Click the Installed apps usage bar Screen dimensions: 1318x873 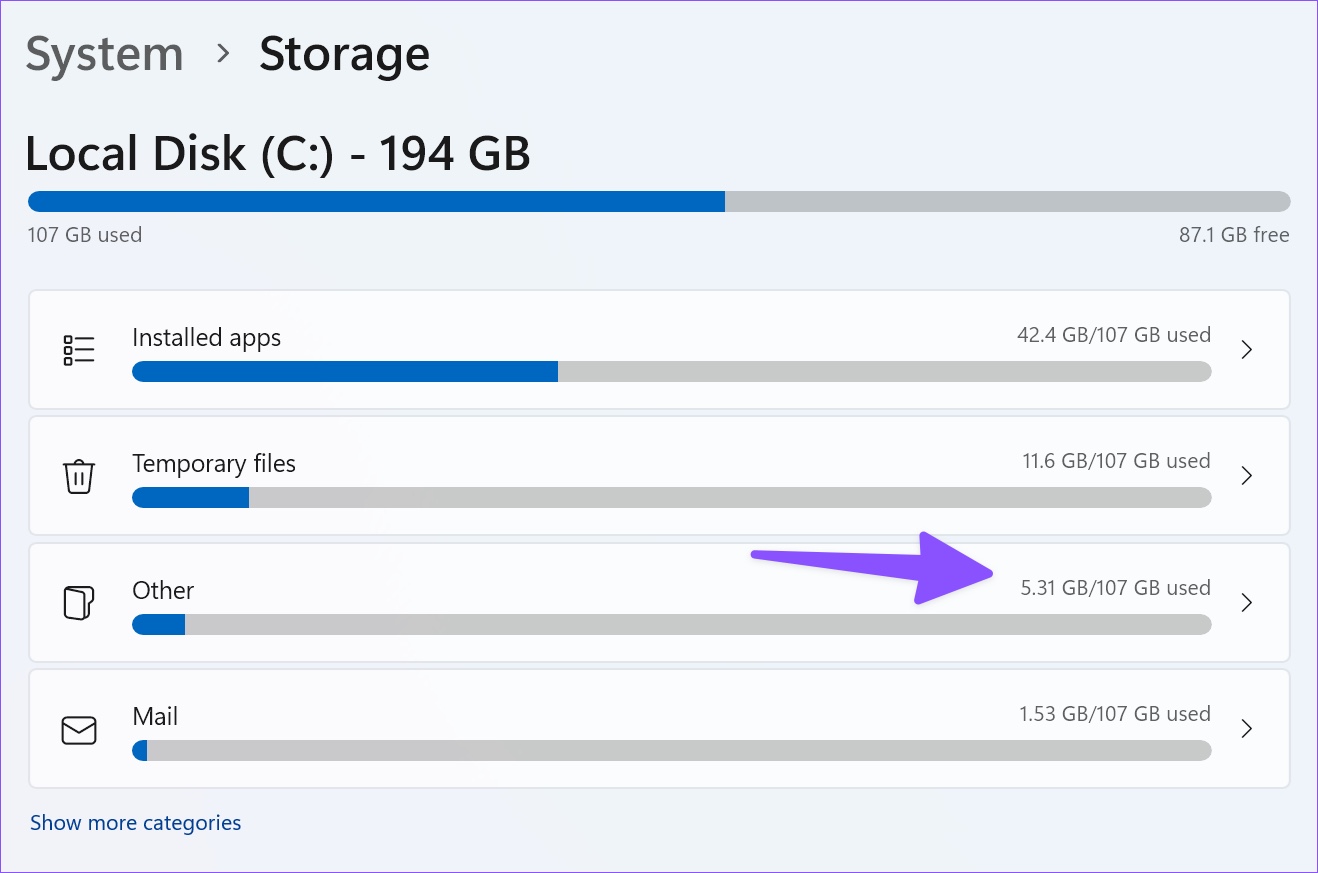click(x=671, y=372)
